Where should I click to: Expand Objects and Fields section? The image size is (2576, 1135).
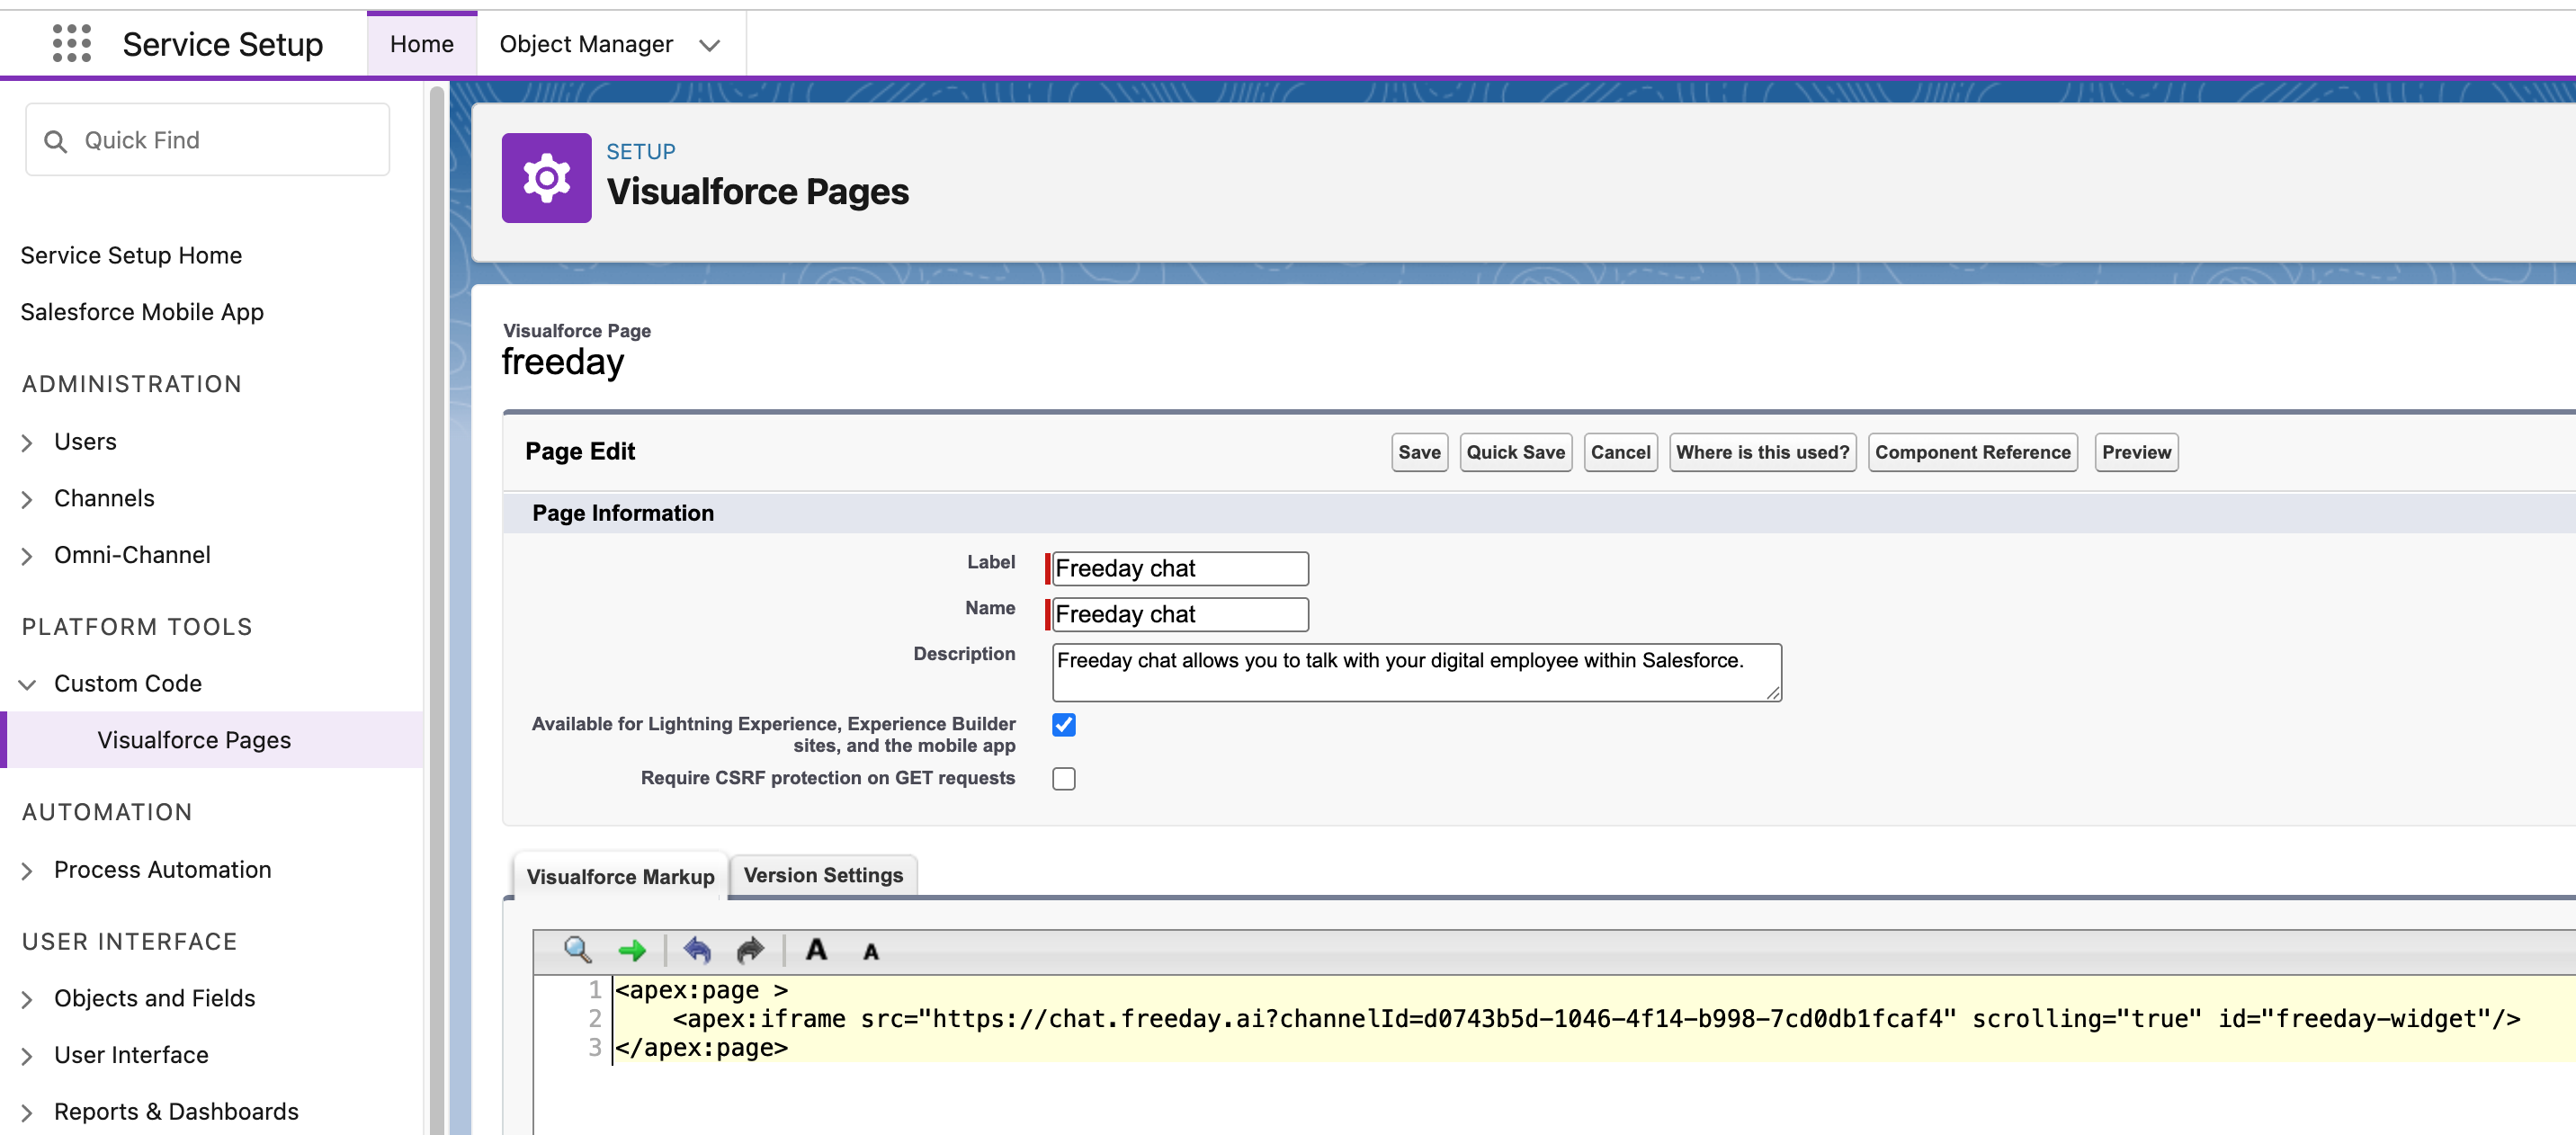click(x=27, y=999)
